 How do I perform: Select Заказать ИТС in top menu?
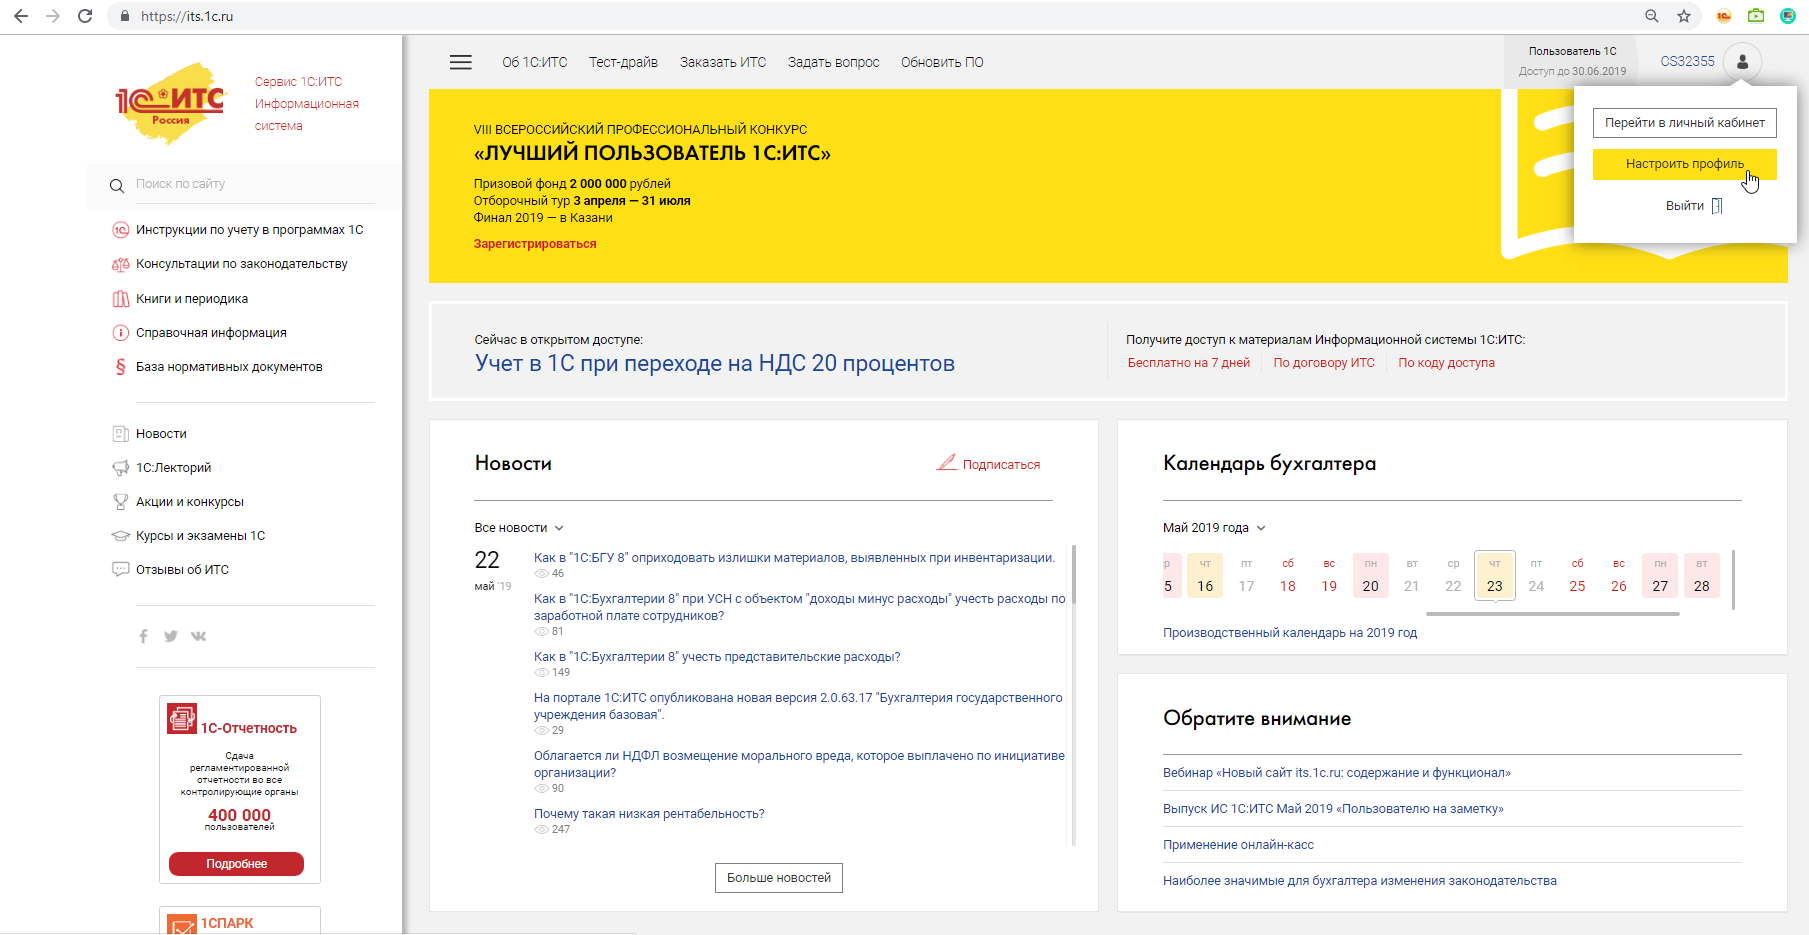[x=723, y=62]
